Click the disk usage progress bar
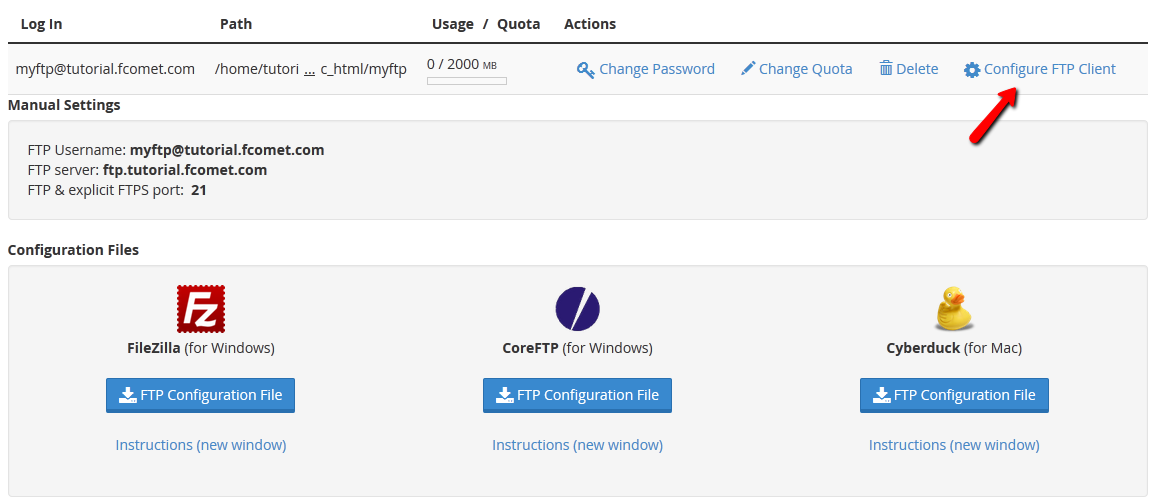 (x=466, y=81)
